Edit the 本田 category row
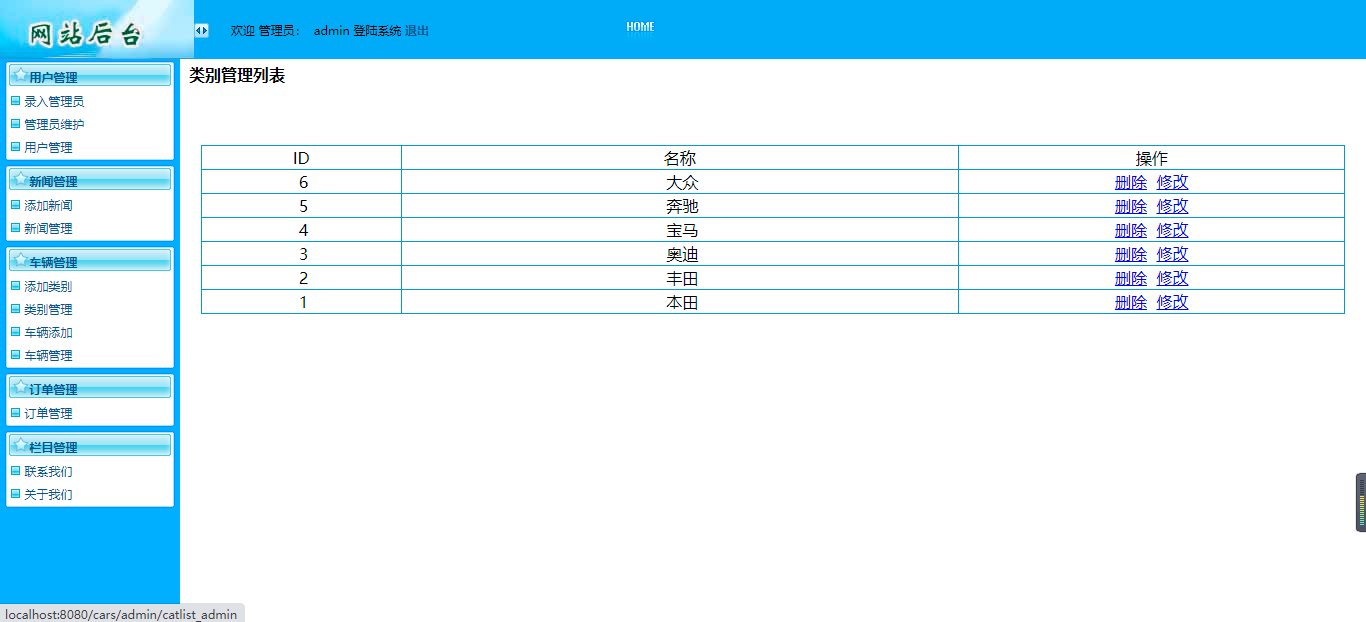The image size is (1366, 622). click(1173, 302)
